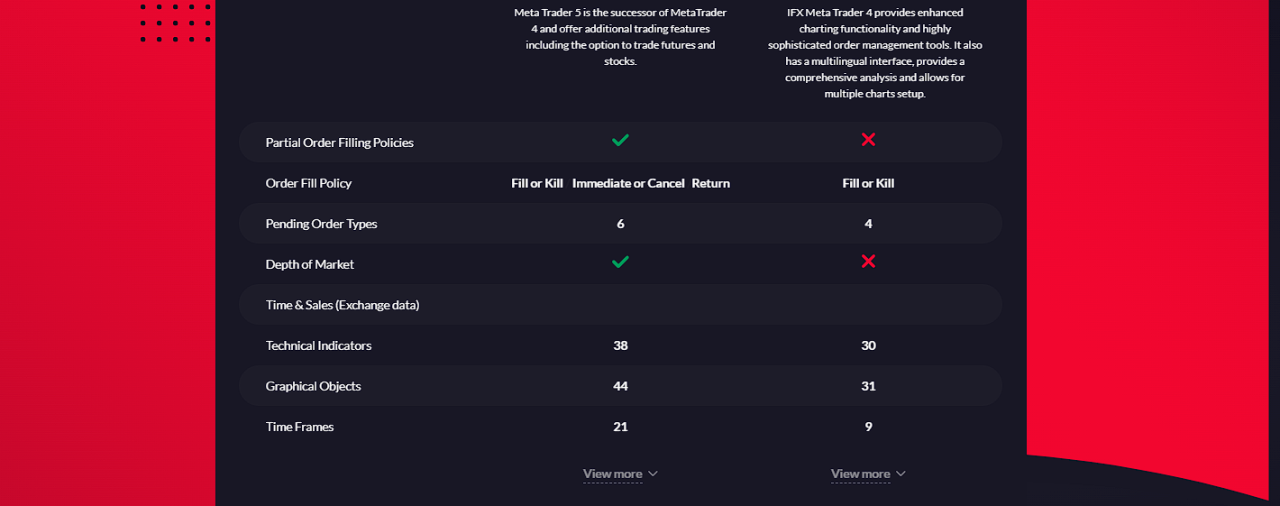The width and height of the screenshot is (1280, 506).
Task: Open View more link under MetaTrader 4
Action: [860, 474]
